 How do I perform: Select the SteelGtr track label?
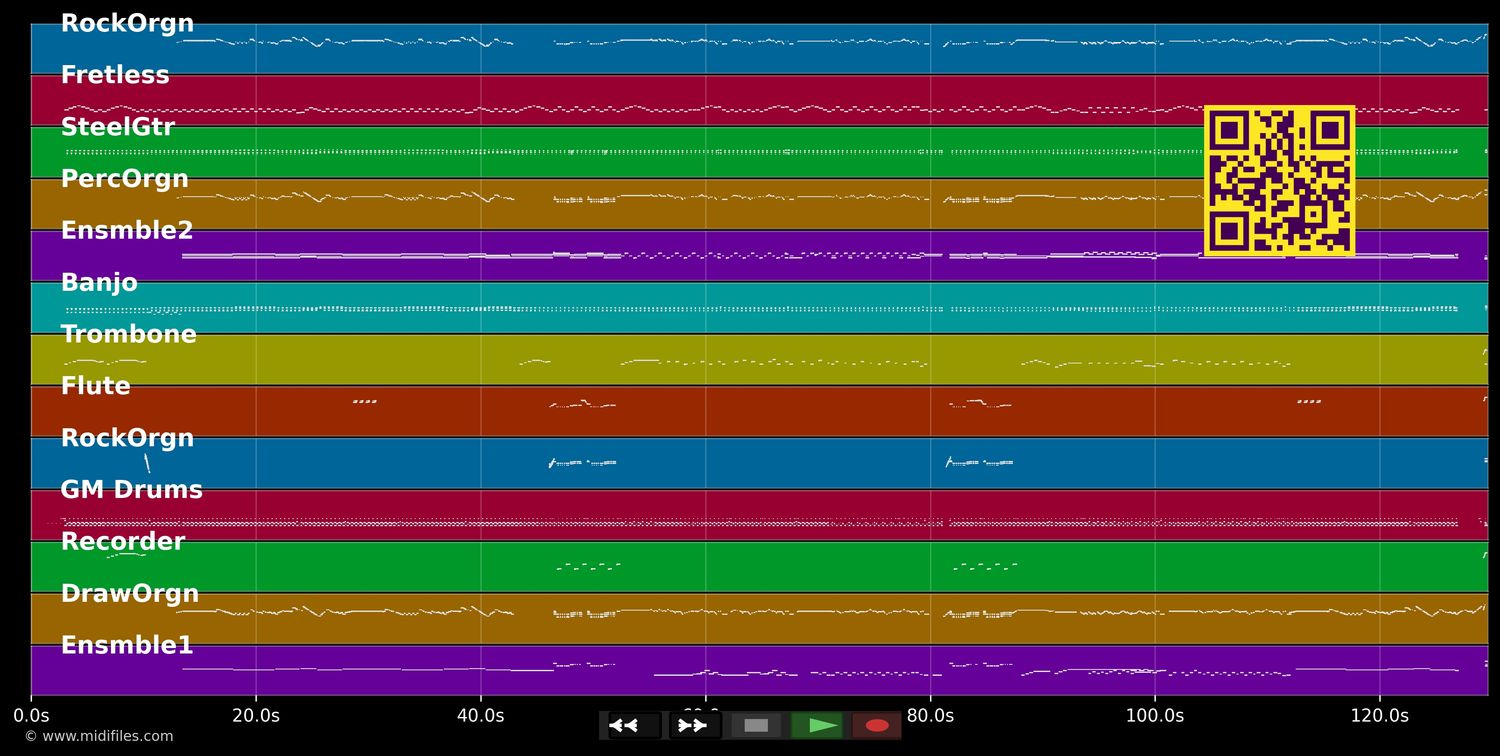pos(118,128)
